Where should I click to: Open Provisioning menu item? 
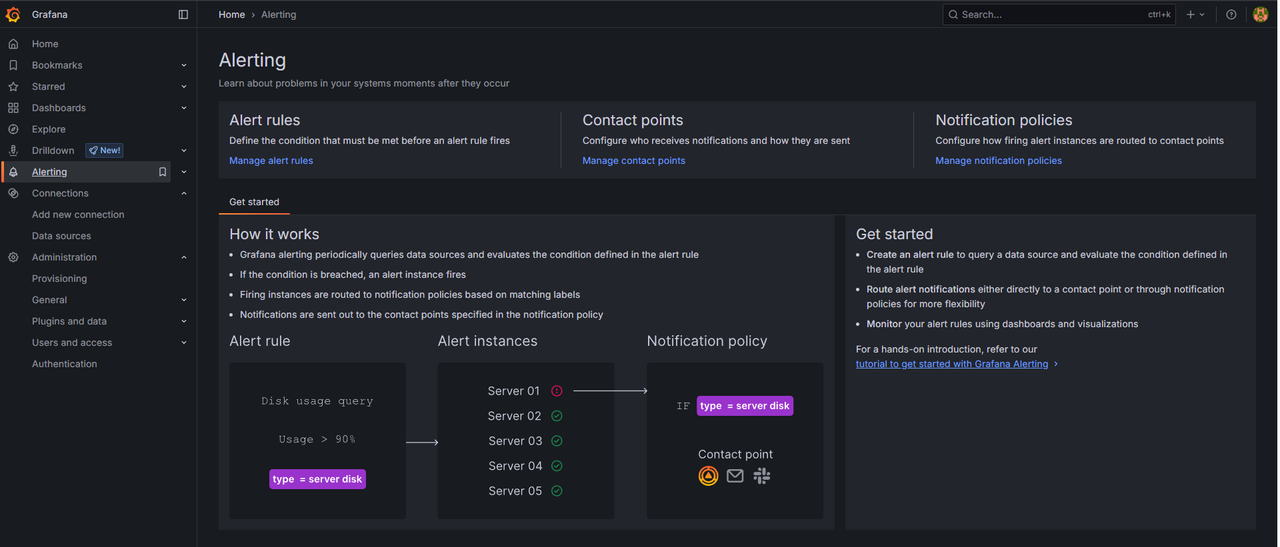tap(59, 279)
